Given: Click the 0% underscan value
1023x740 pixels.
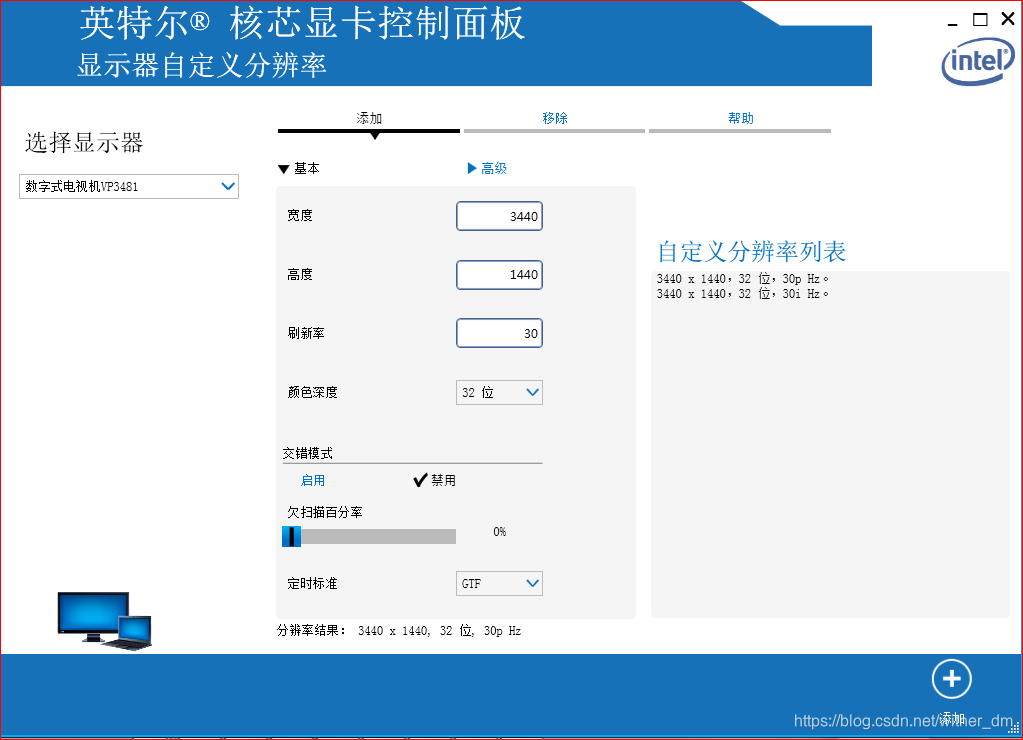Looking at the screenshot, I should (500, 532).
